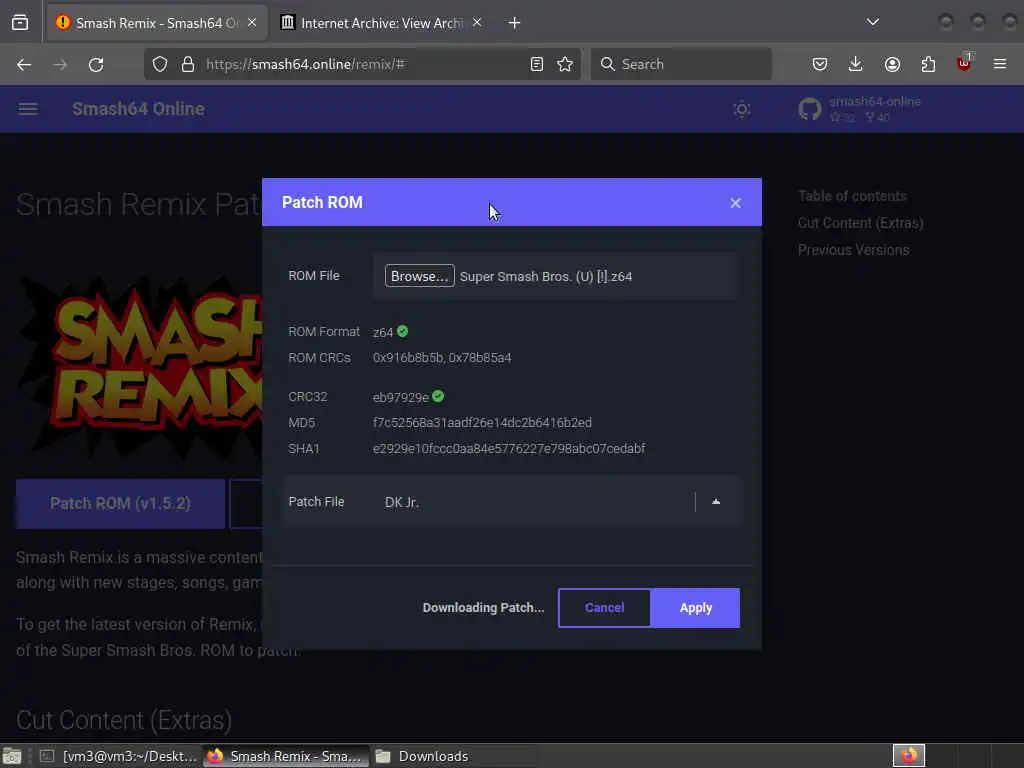Open the uBlock Origin extension icon
1024x768 pixels.
point(964,63)
